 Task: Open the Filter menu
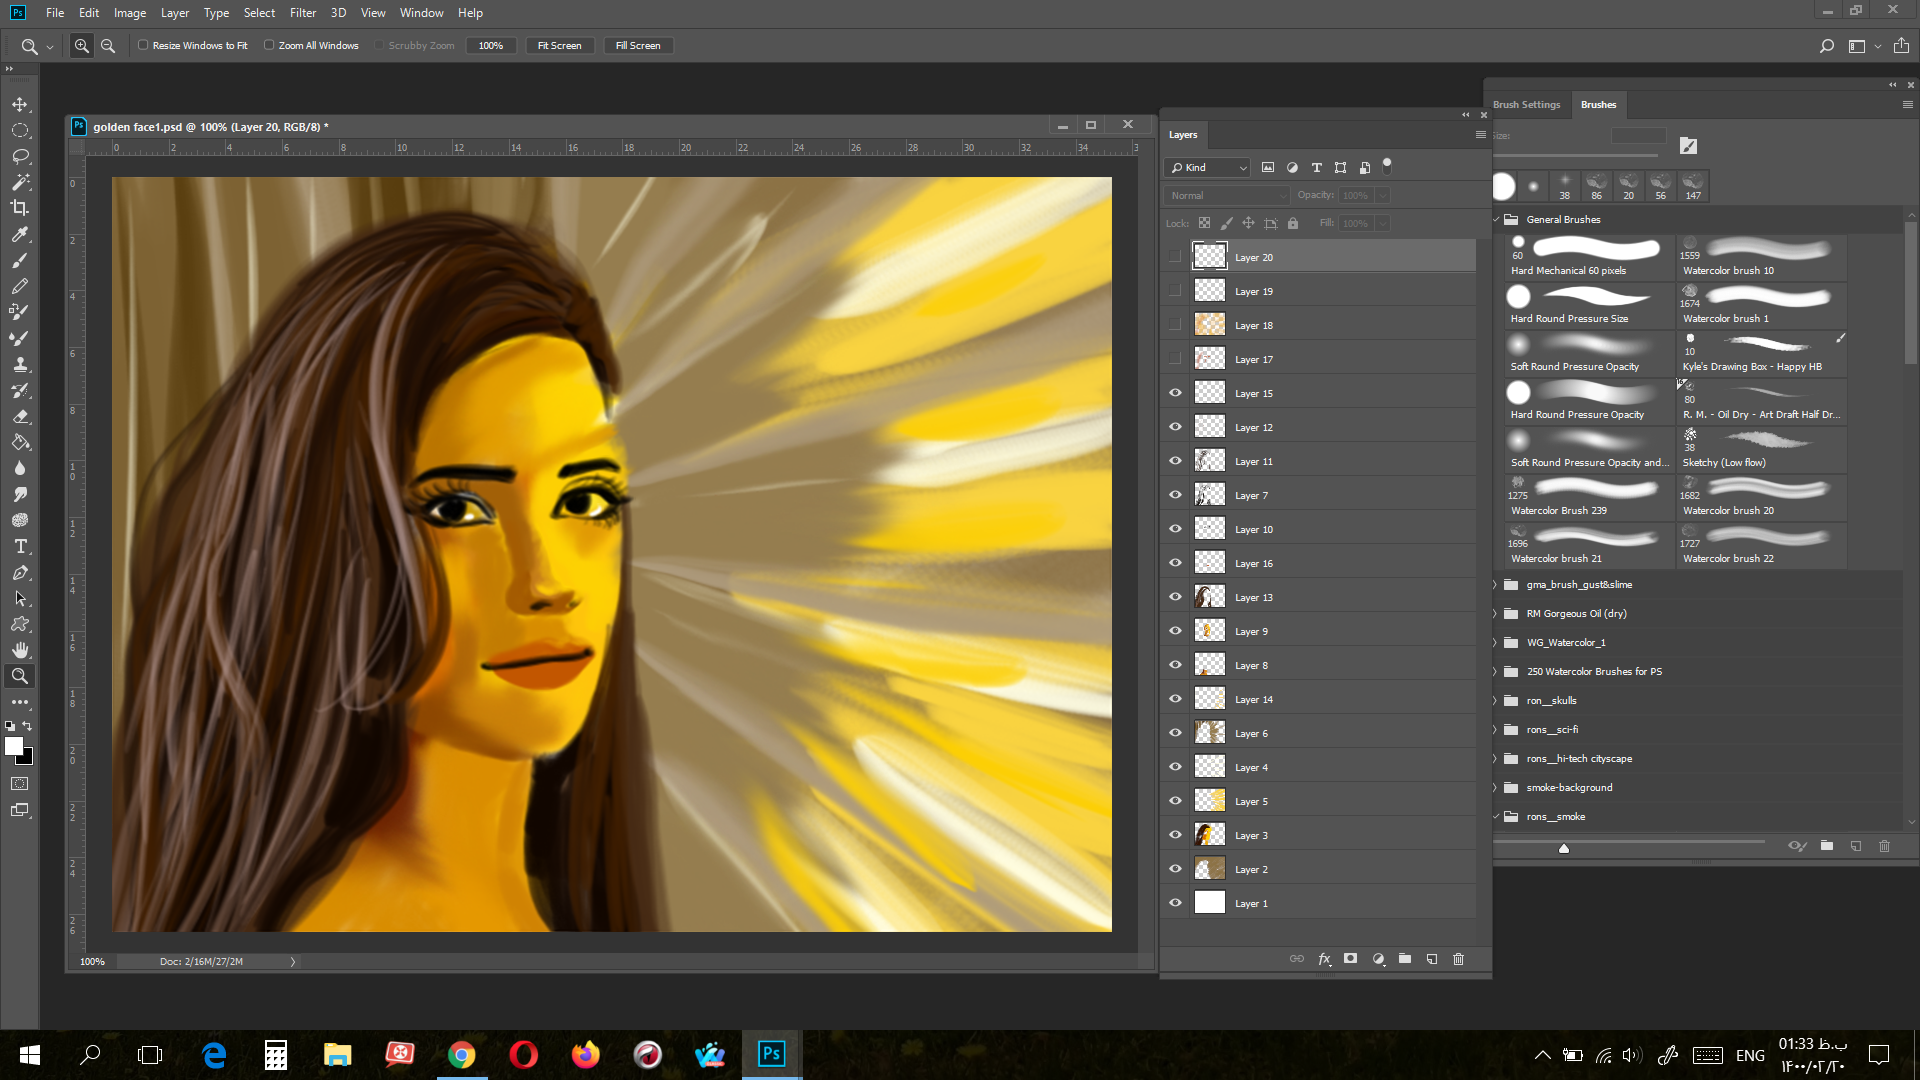tap(303, 13)
